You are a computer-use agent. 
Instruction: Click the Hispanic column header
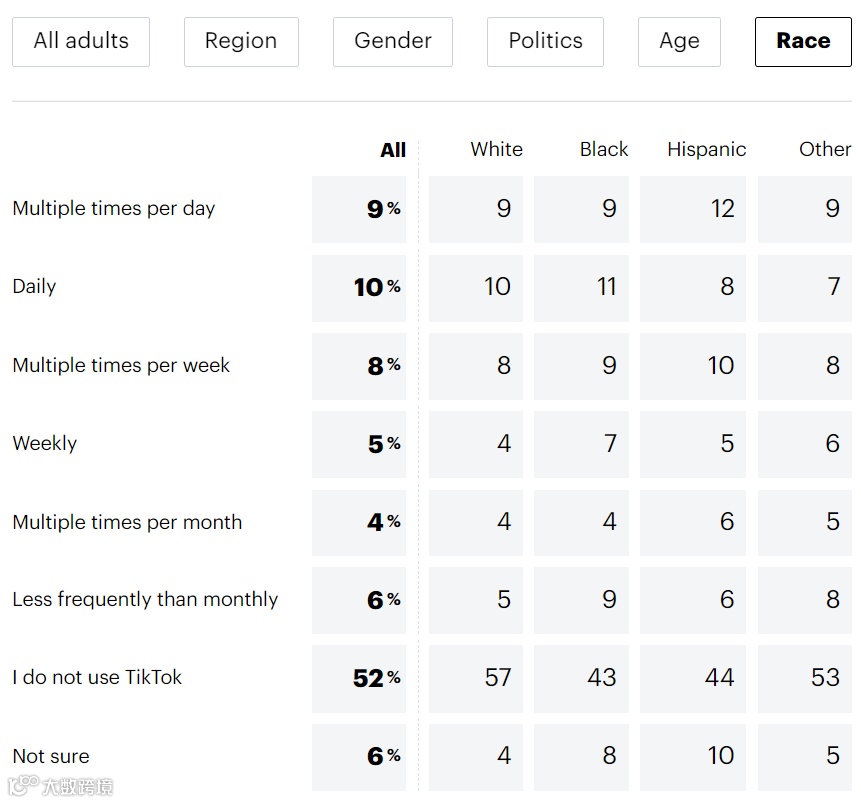pos(706,149)
